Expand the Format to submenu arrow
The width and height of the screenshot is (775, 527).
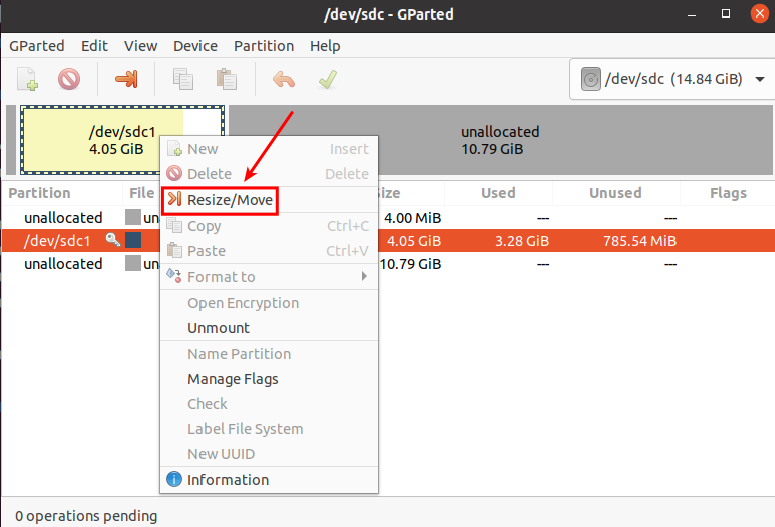tap(364, 276)
